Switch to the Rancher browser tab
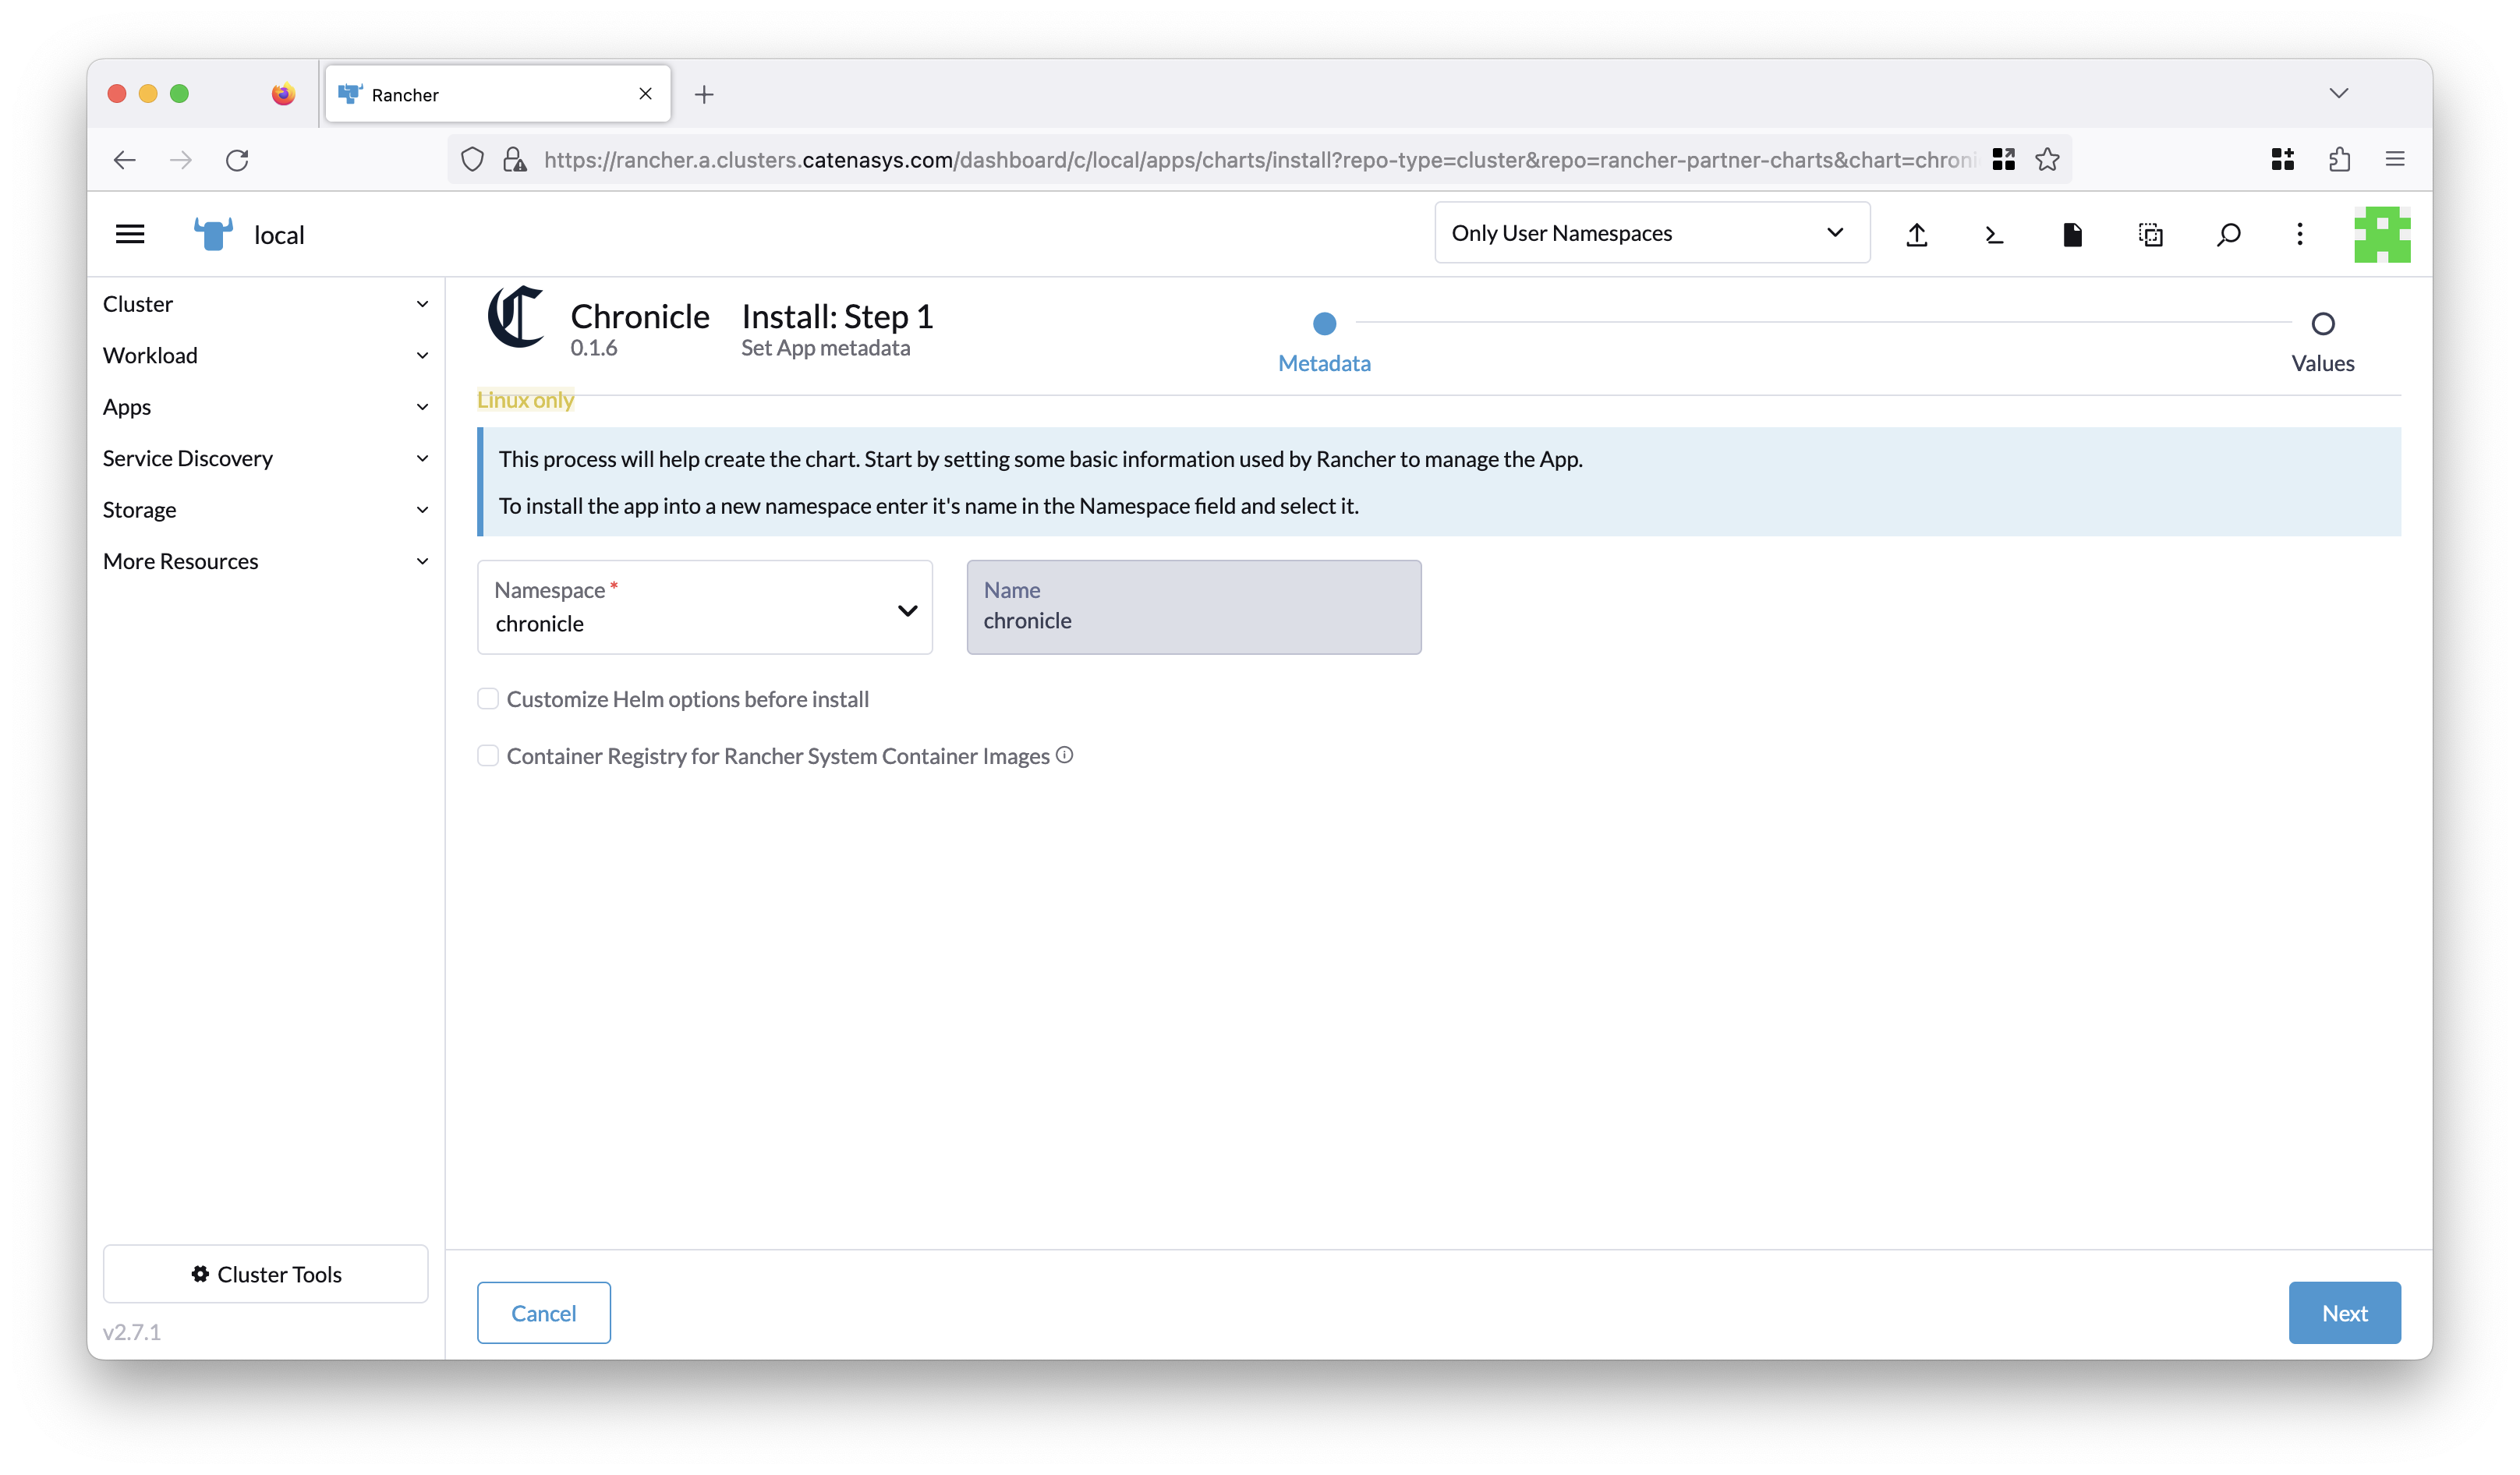The width and height of the screenshot is (2520, 1475). [x=497, y=94]
